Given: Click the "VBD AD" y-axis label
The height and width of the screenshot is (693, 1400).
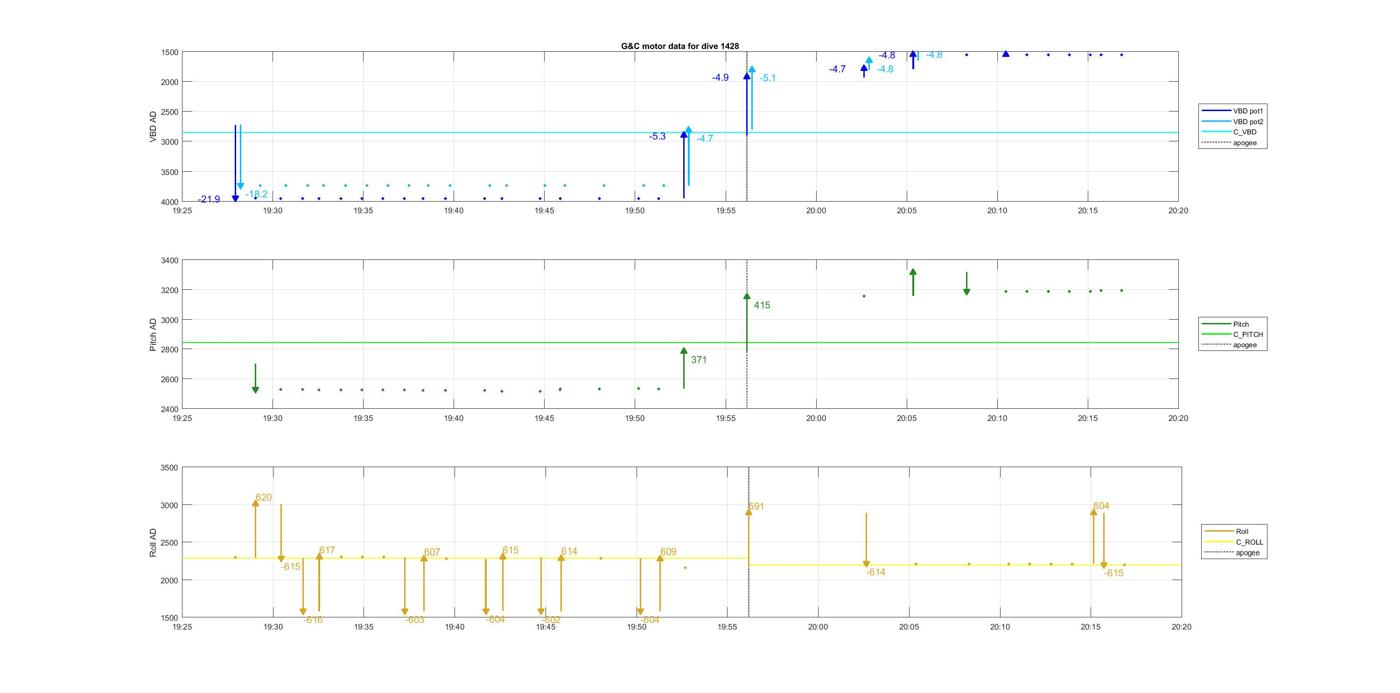Looking at the screenshot, I should pos(154,127).
